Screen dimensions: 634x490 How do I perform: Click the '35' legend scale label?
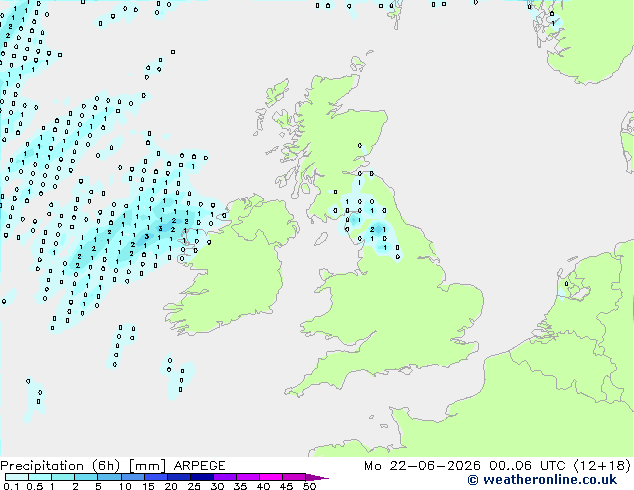click(240, 486)
